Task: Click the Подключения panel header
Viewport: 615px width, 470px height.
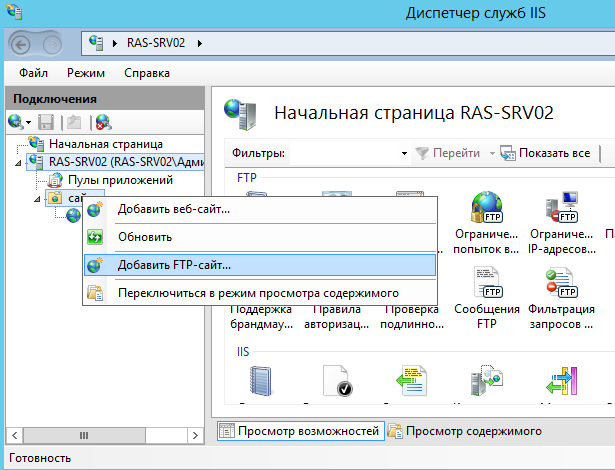Action: coord(105,98)
